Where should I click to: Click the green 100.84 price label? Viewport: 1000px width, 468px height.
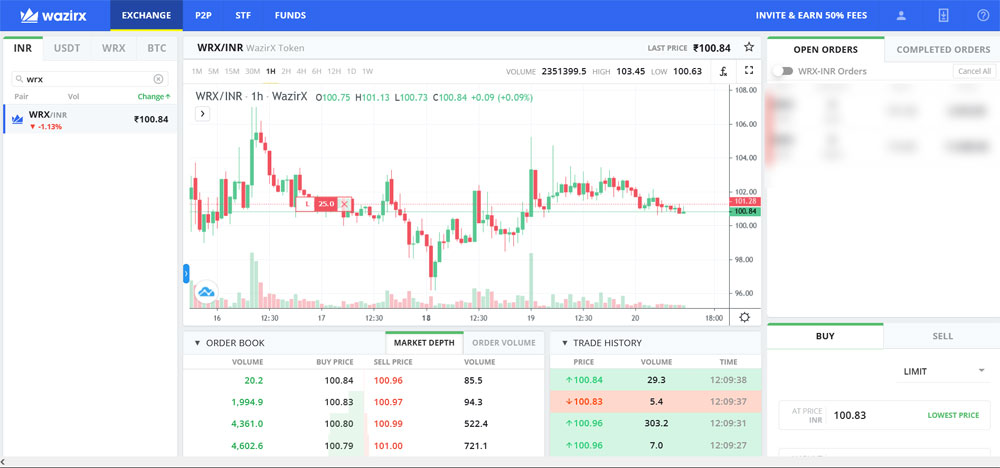click(x=744, y=211)
